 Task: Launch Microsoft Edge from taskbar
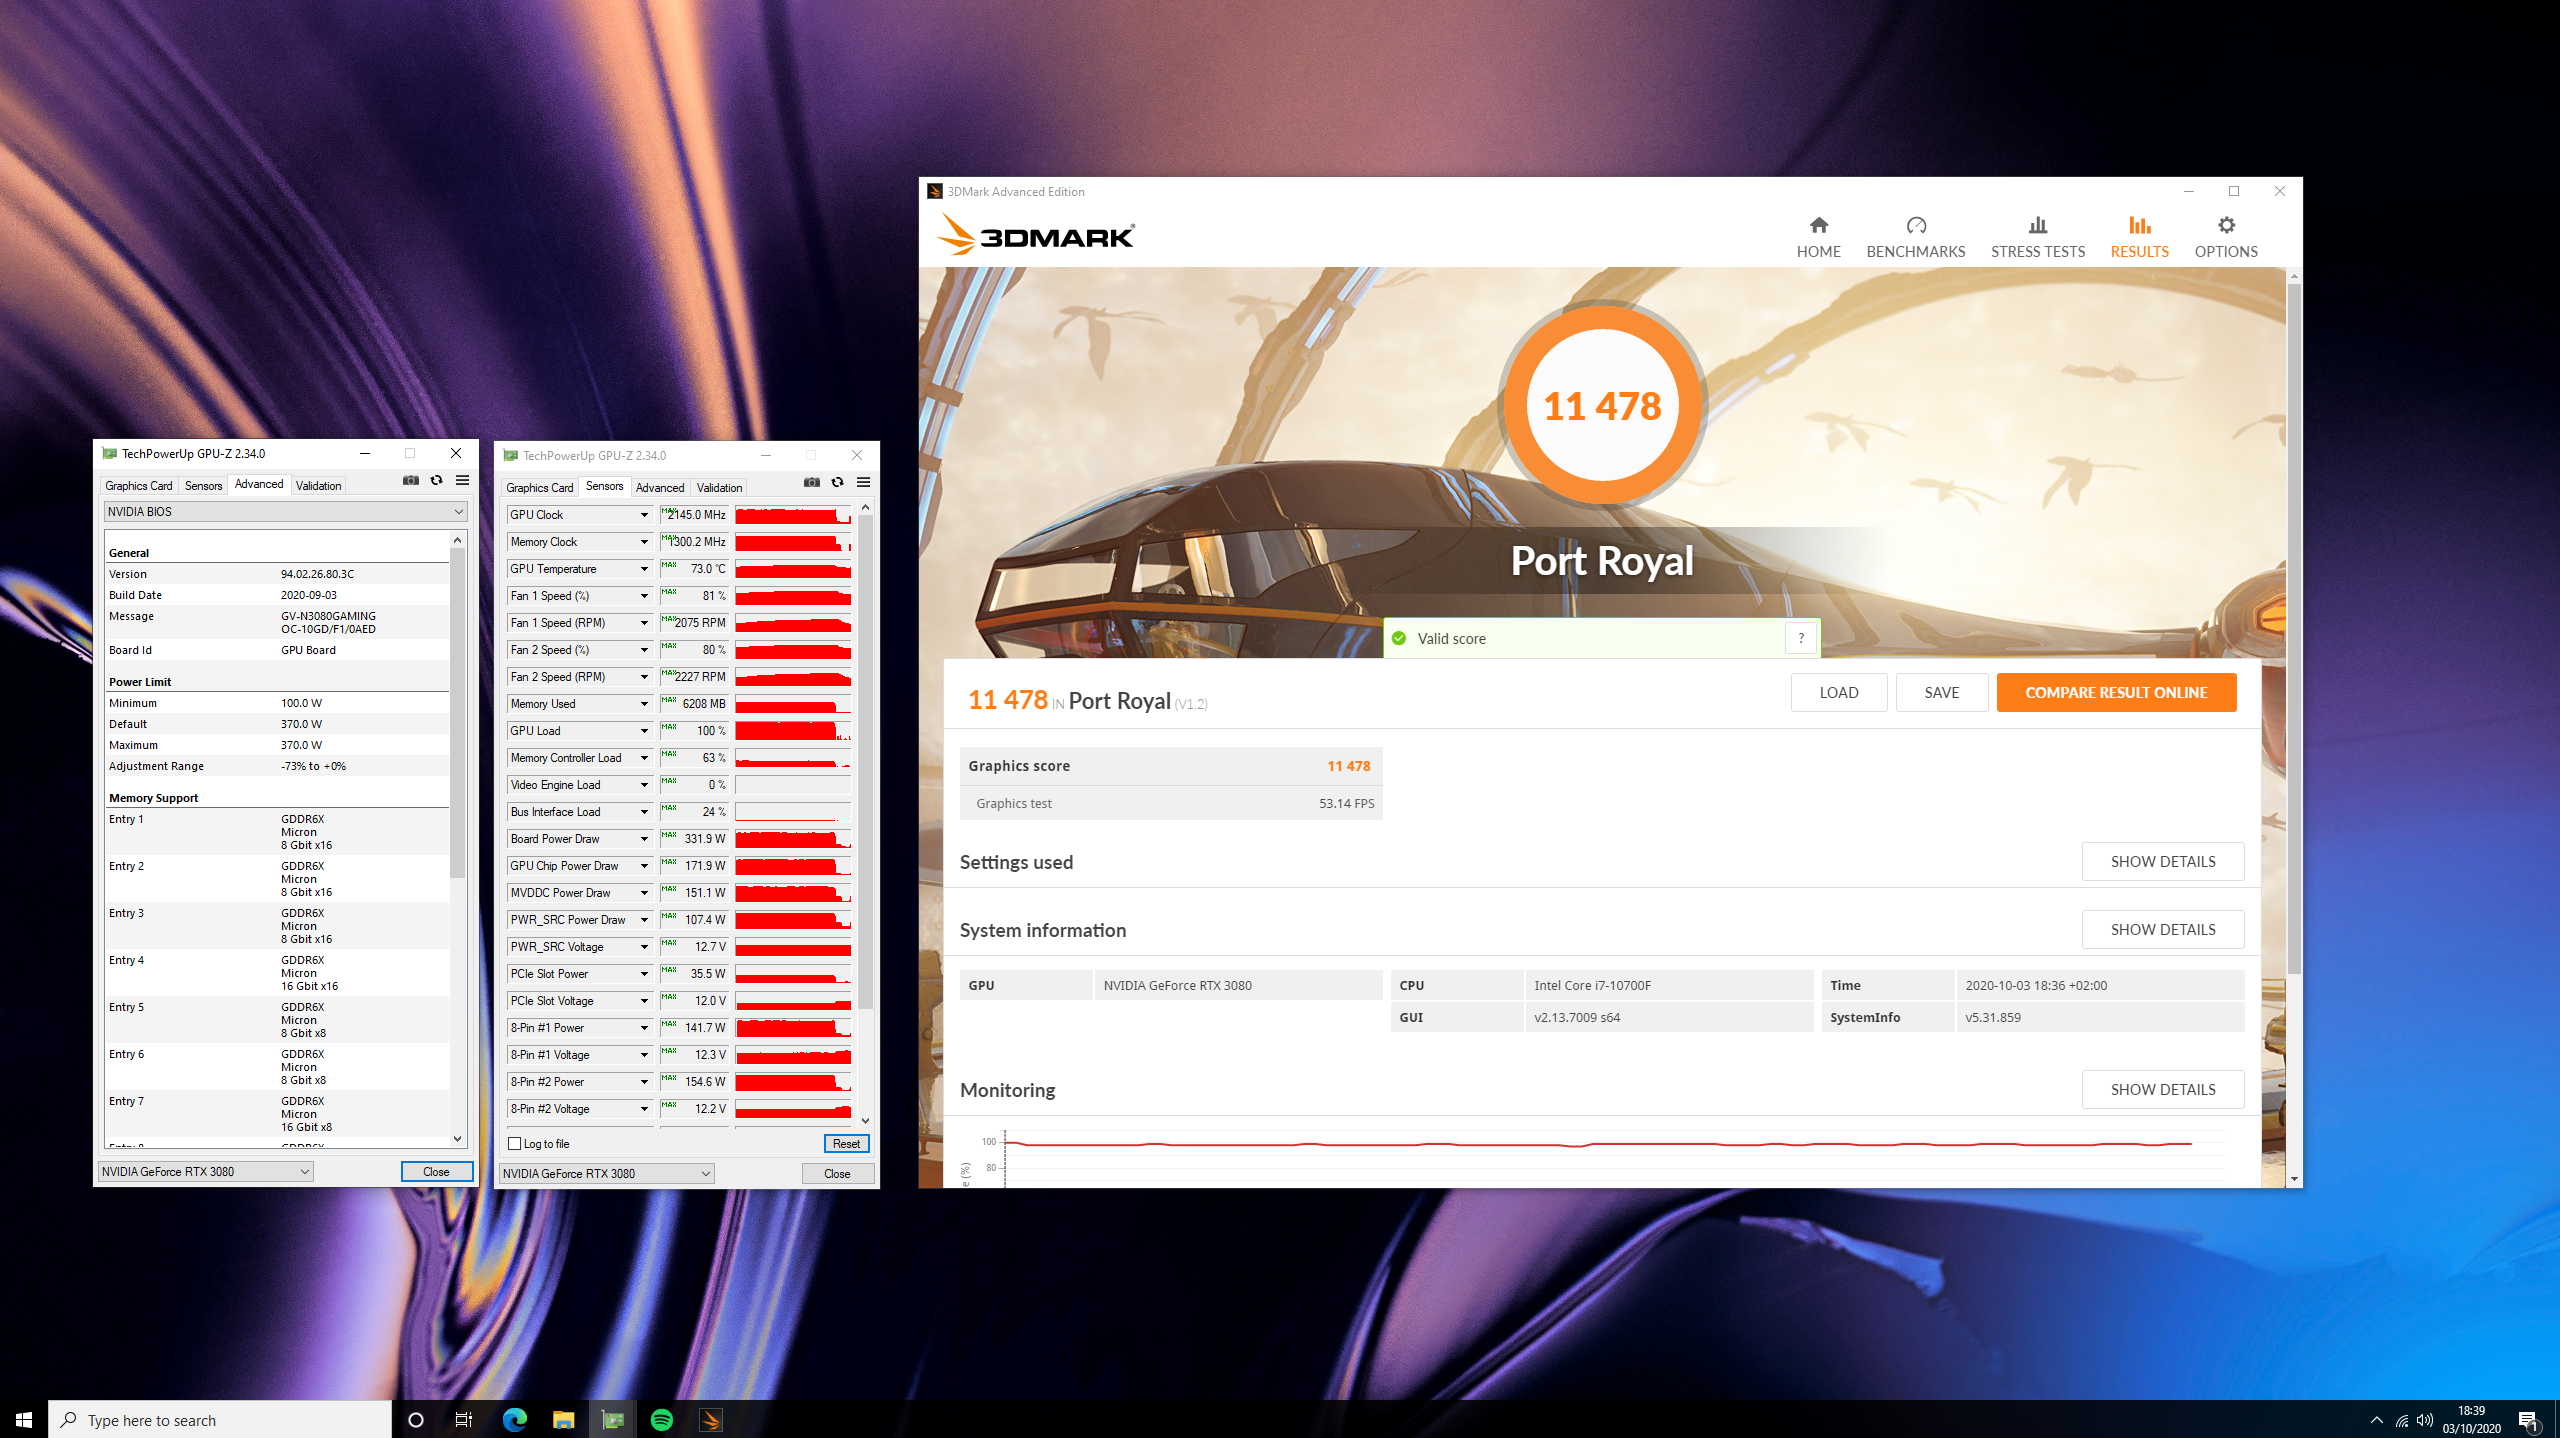tap(514, 1419)
